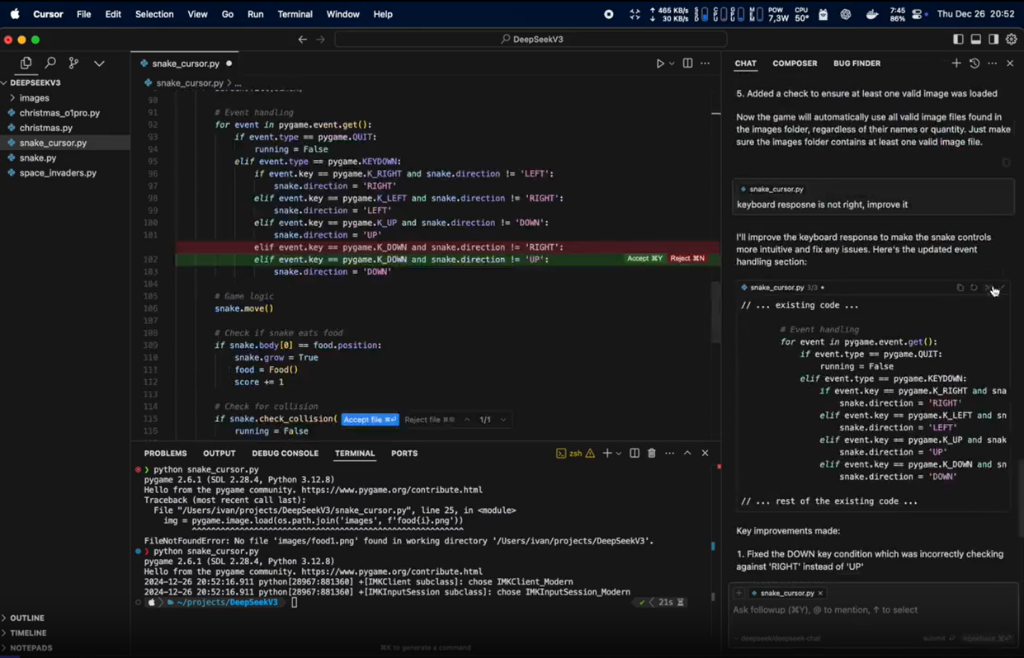
Task: Kill the terminal with the trash icon
Action: [652, 453]
